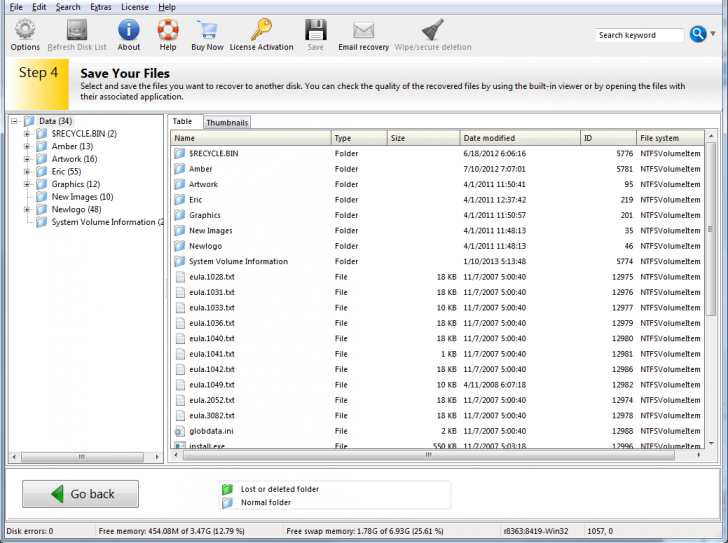Click the file table vertical scrollbar

point(710,229)
